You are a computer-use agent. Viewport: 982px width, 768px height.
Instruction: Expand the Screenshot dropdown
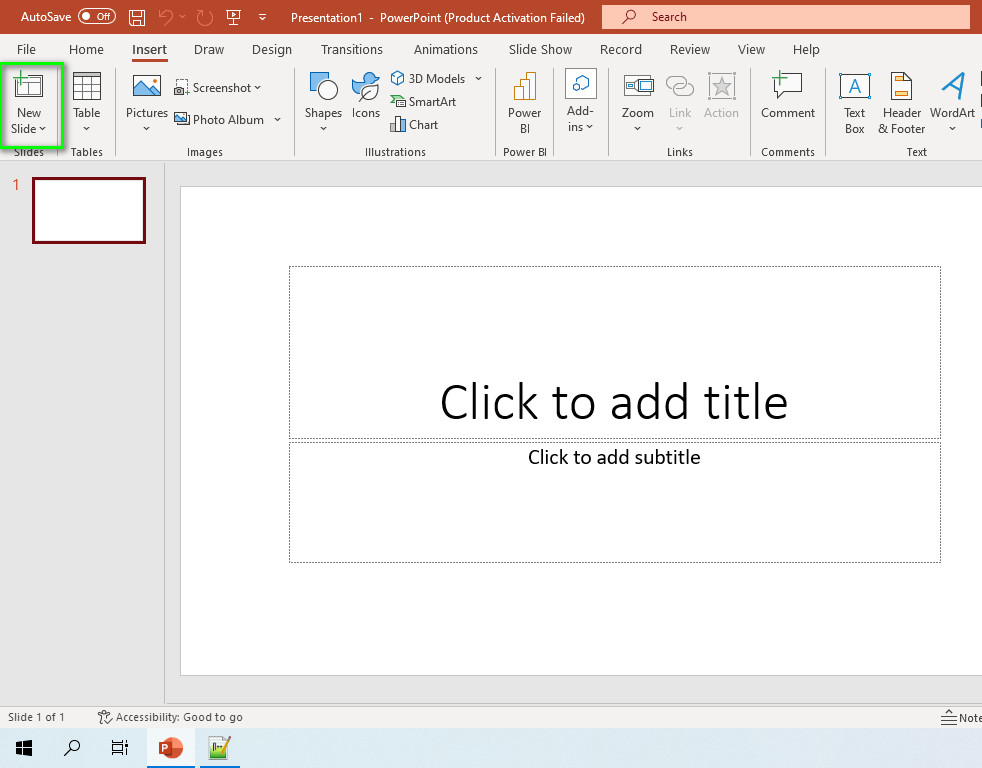pos(257,88)
